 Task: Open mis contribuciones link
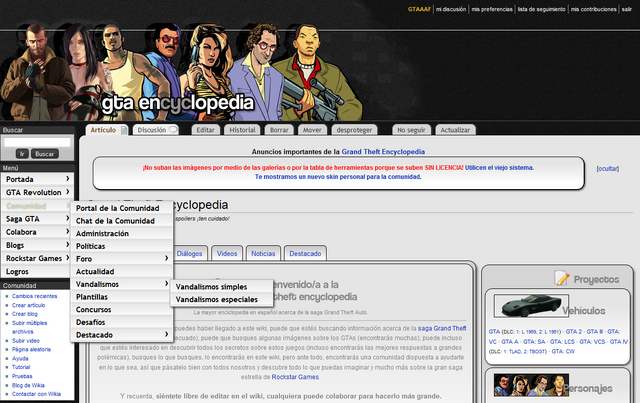coord(593,9)
